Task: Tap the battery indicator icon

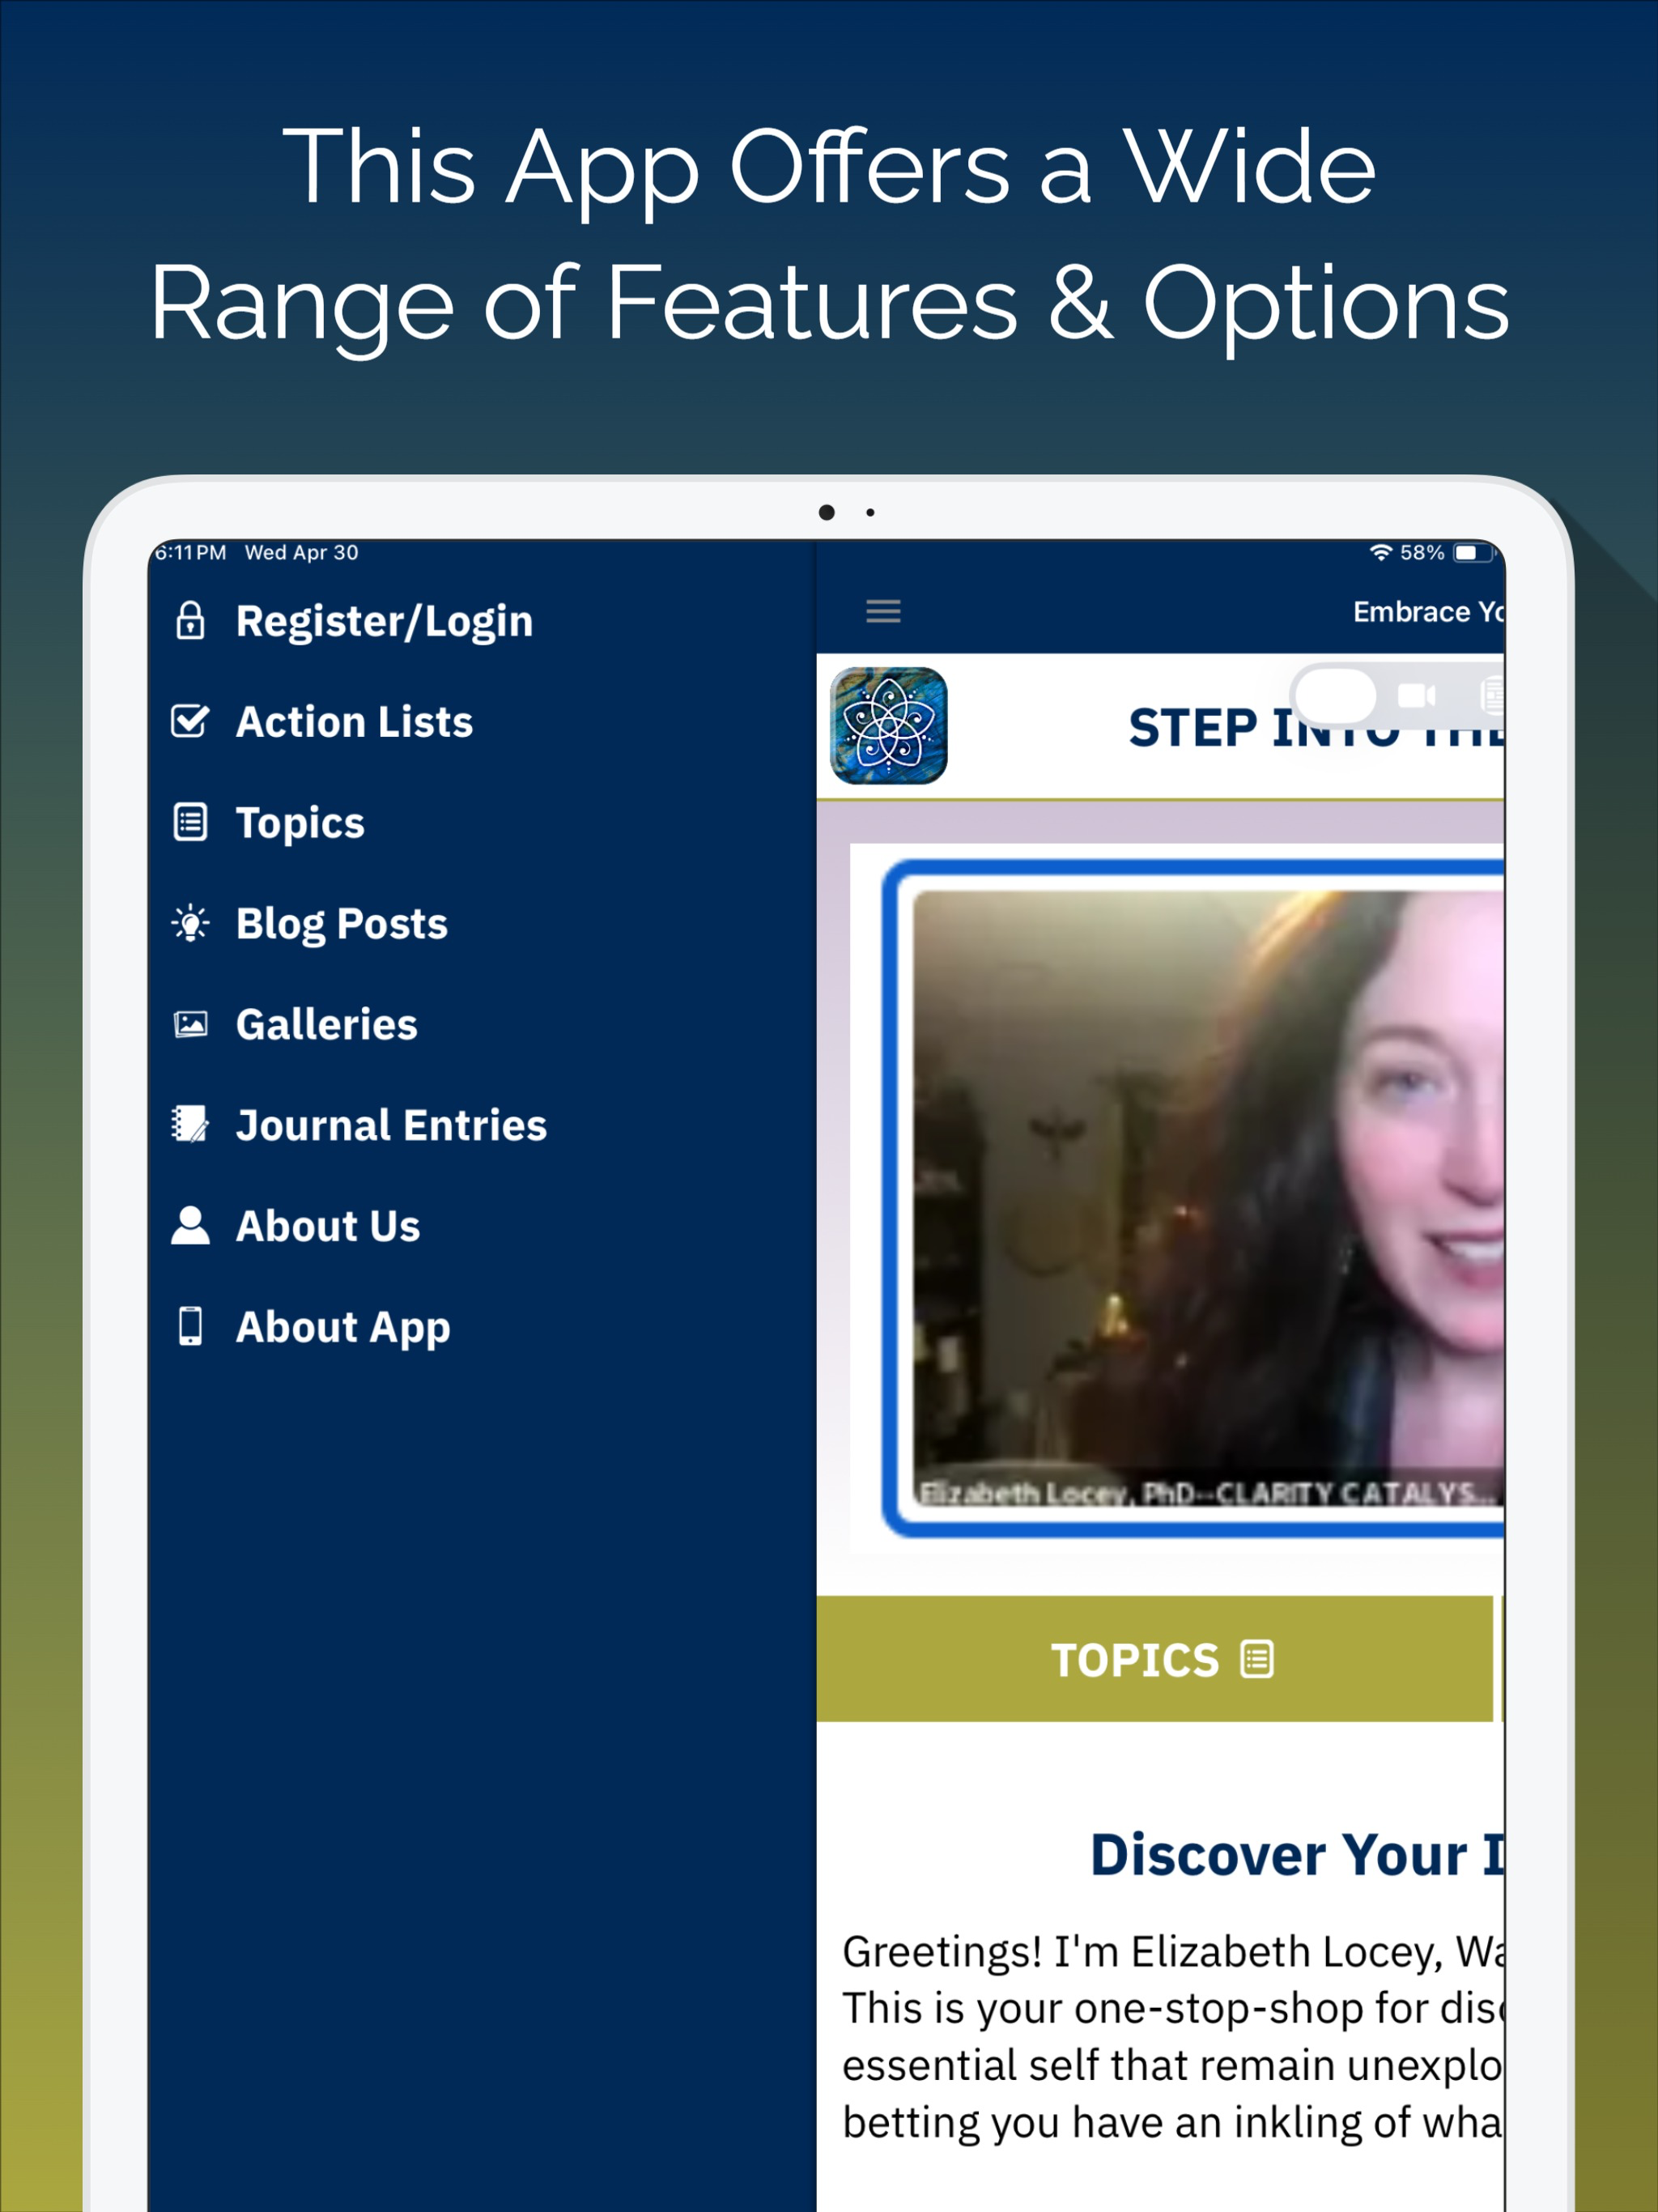Action: 1474,553
